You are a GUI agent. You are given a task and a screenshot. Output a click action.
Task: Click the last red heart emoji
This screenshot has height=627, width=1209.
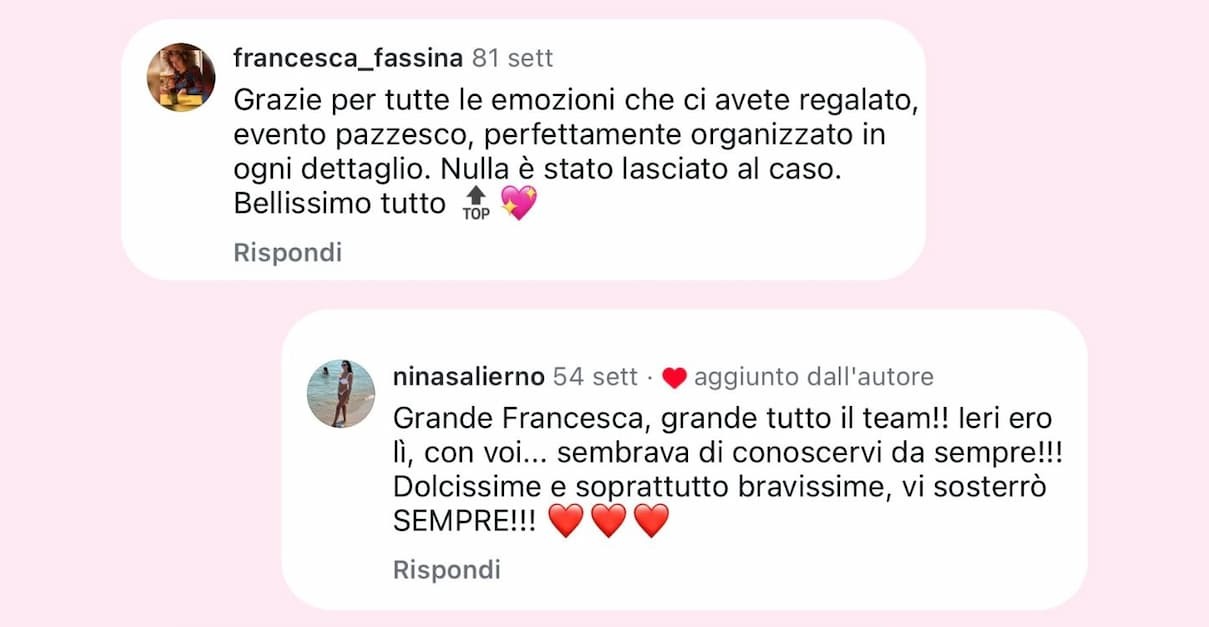coord(651,520)
